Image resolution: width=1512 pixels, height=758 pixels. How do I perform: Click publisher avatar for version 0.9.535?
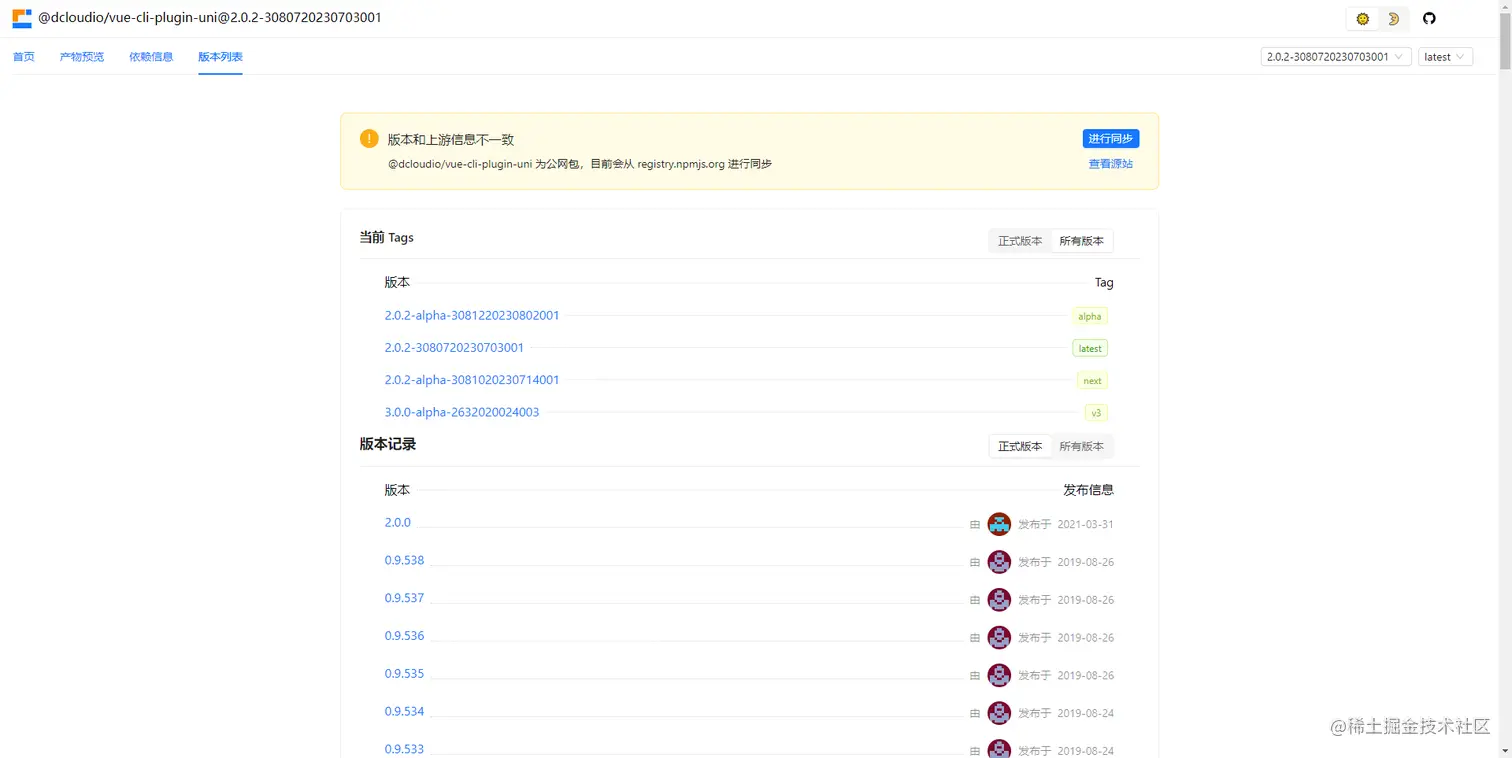[x=999, y=675]
